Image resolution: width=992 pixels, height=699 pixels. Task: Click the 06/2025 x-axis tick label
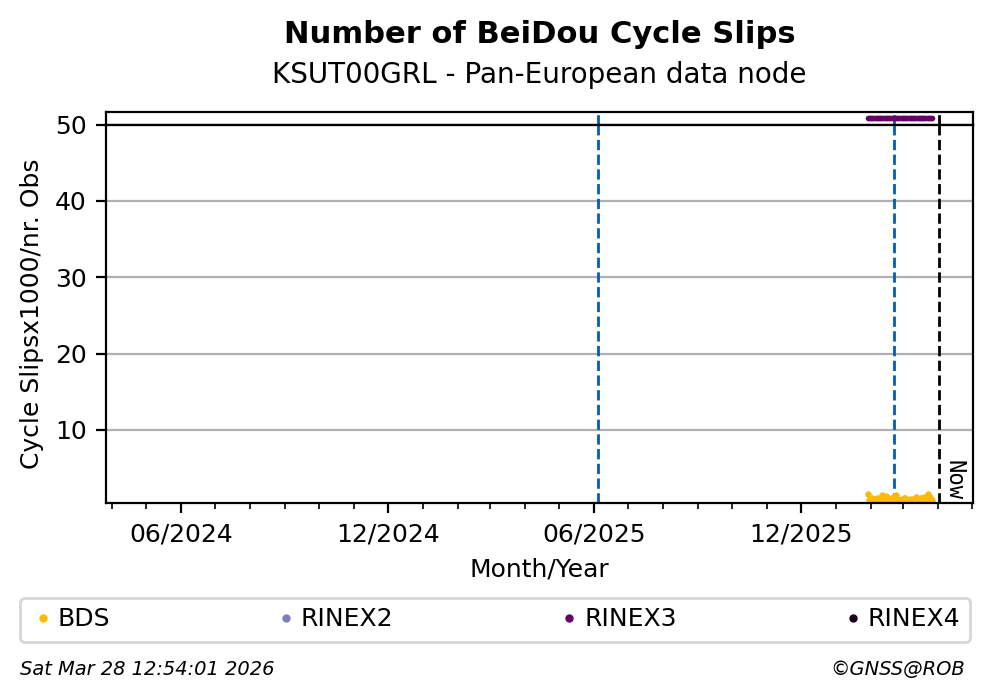594,534
